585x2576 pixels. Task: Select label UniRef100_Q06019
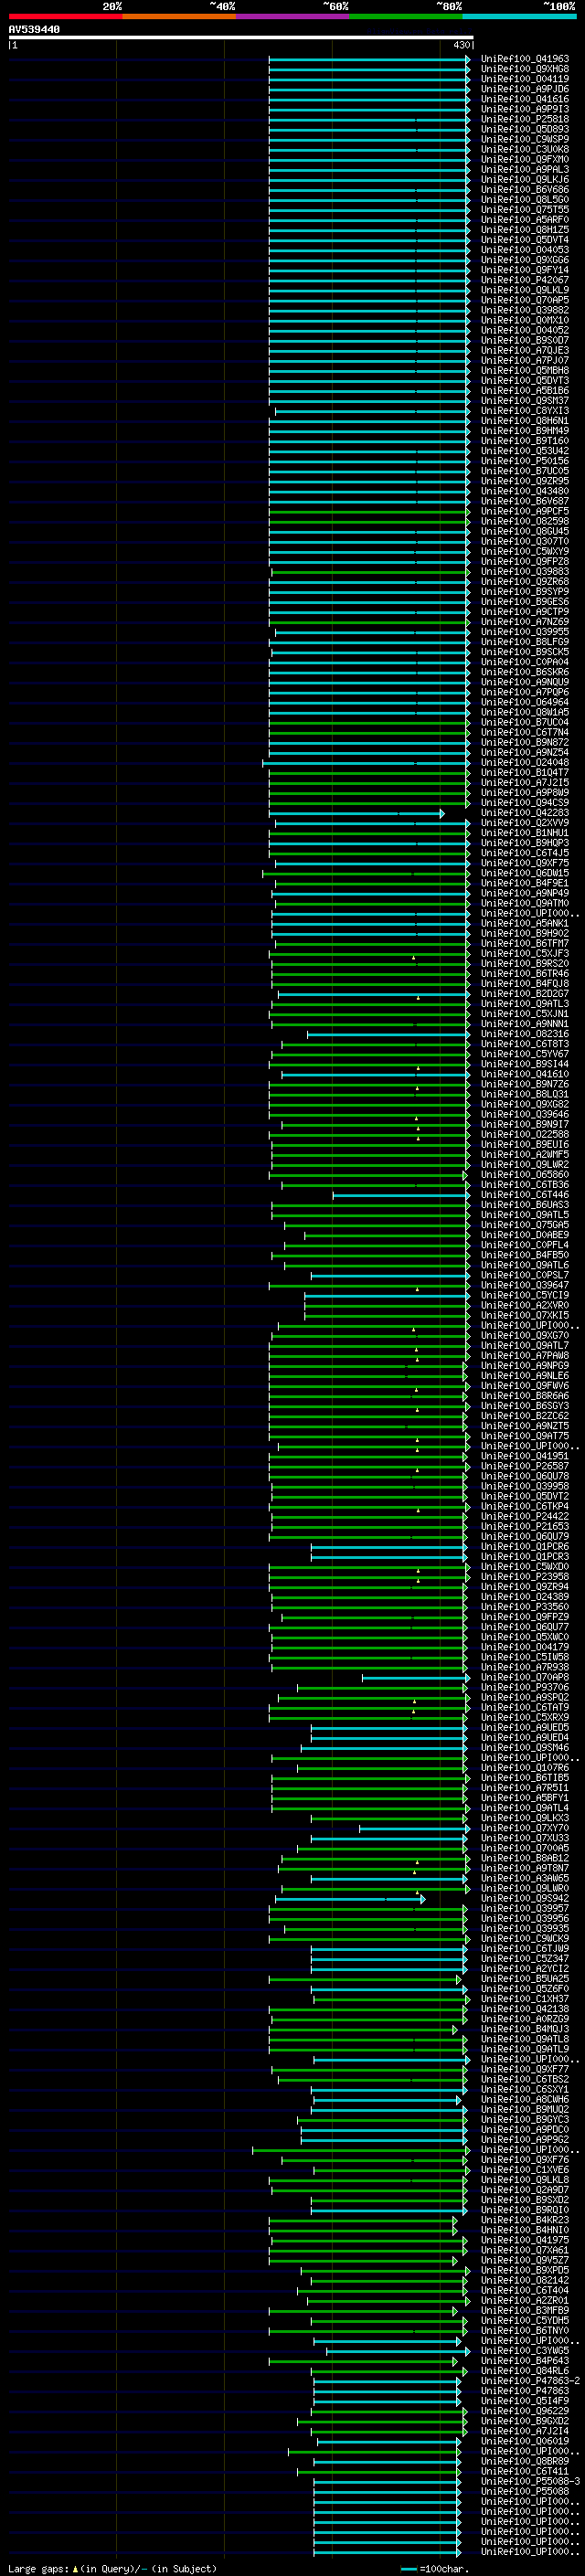(525, 2441)
